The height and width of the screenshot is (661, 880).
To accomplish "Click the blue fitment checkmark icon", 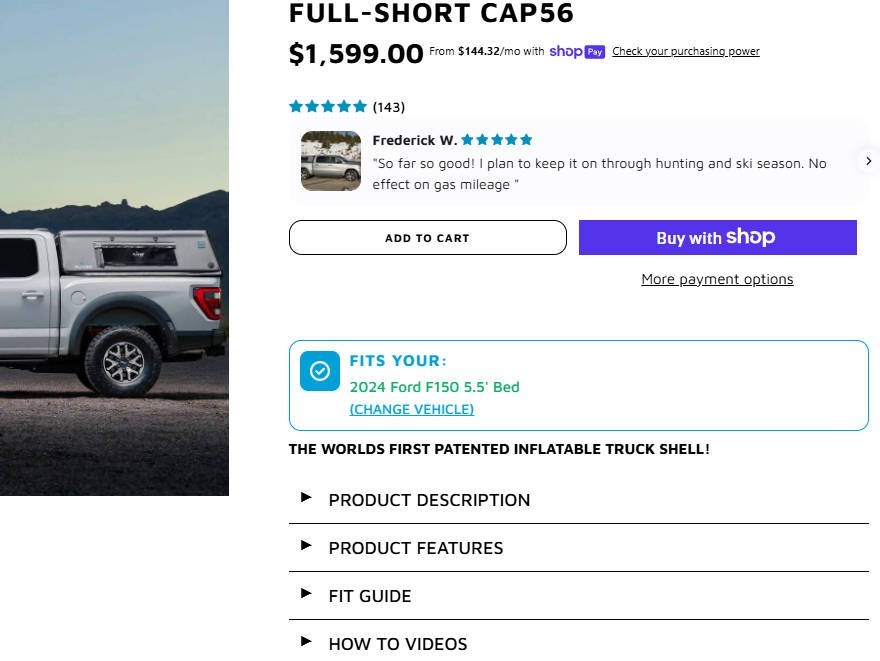I will [x=320, y=371].
